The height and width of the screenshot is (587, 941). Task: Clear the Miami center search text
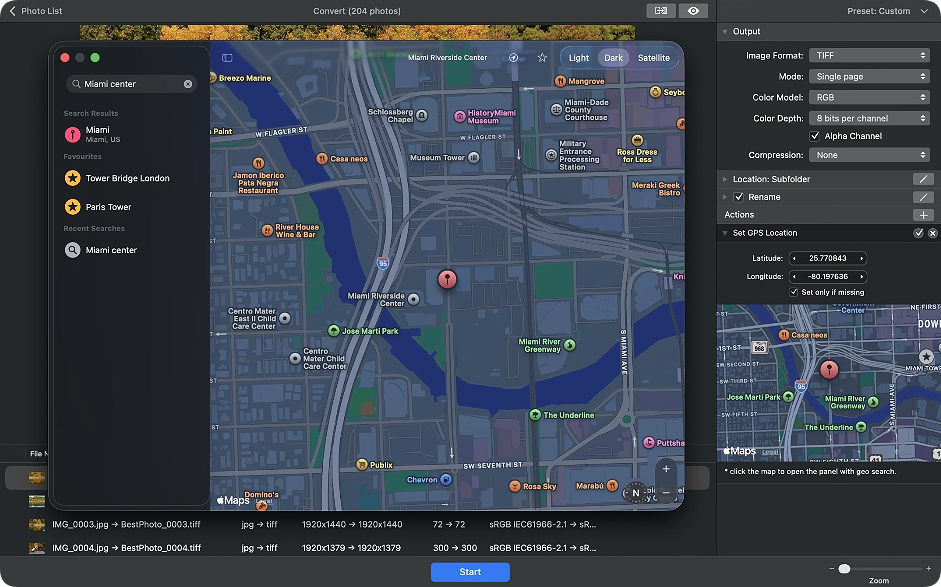click(188, 84)
